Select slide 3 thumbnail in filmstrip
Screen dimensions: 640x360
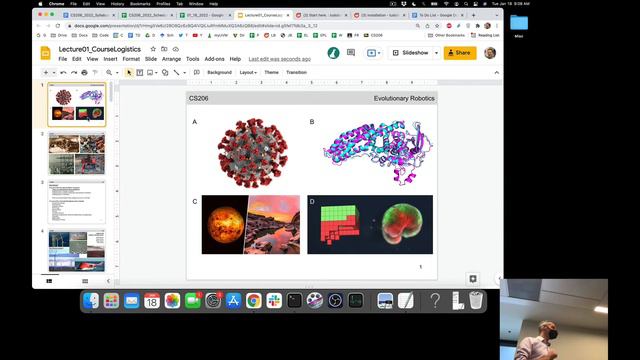[77, 202]
